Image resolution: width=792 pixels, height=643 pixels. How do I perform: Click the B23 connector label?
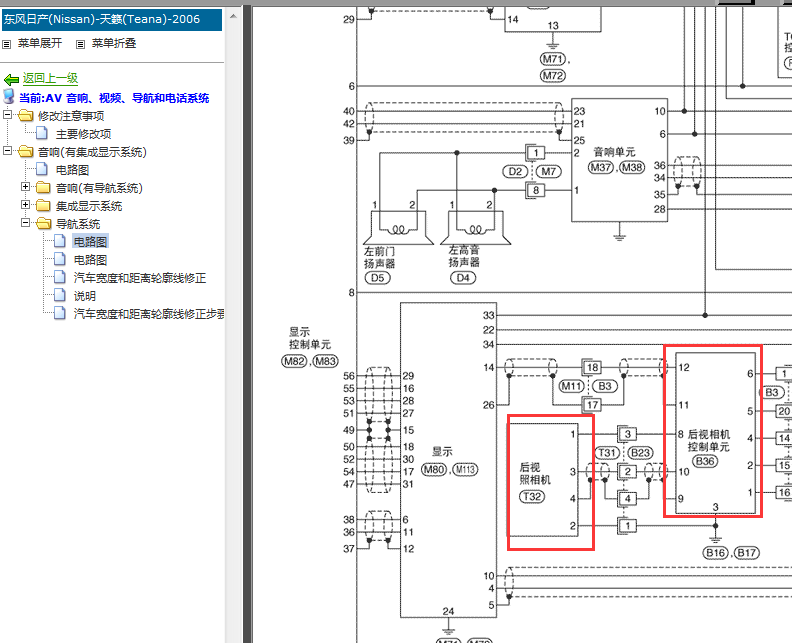[640, 453]
